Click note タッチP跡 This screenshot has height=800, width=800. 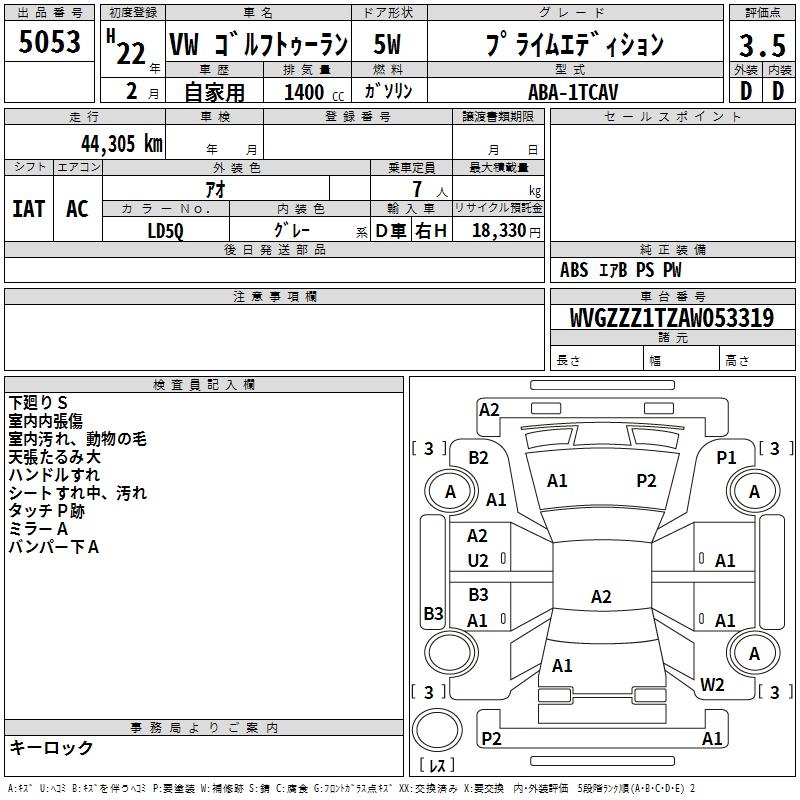point(46,511)
